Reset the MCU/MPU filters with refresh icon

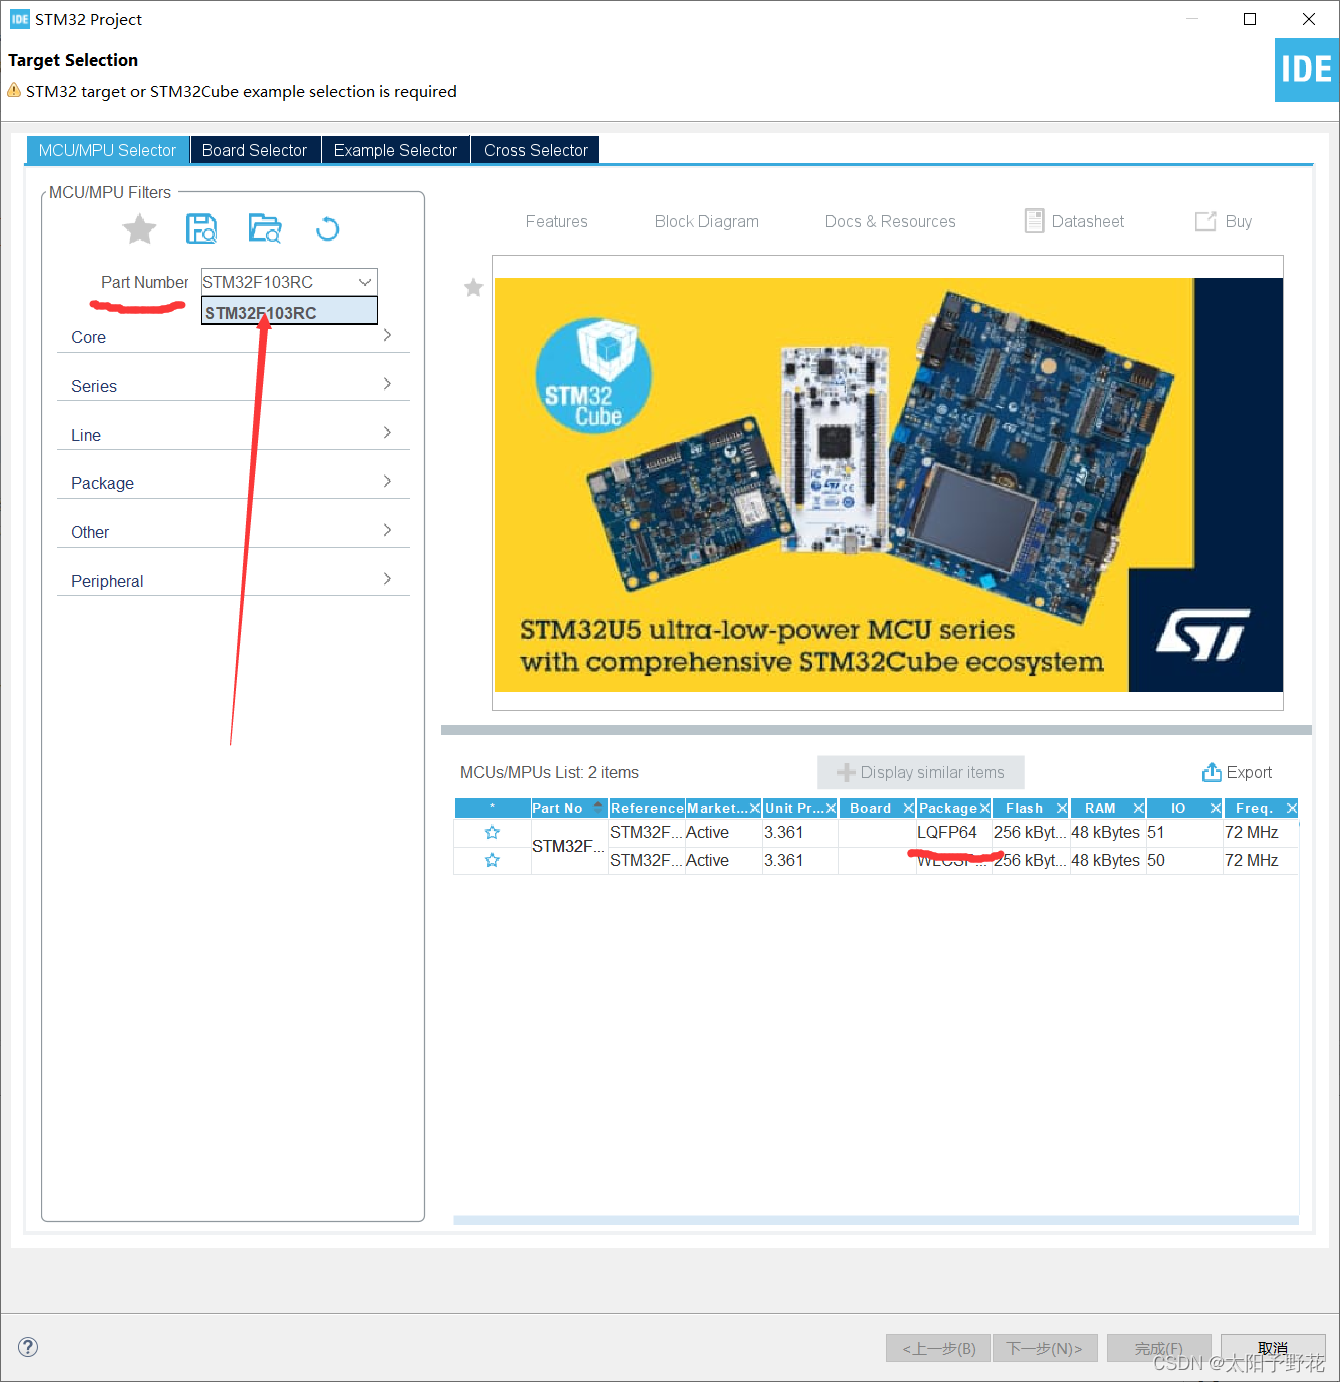pyautogui.click(x=327, y=229)
